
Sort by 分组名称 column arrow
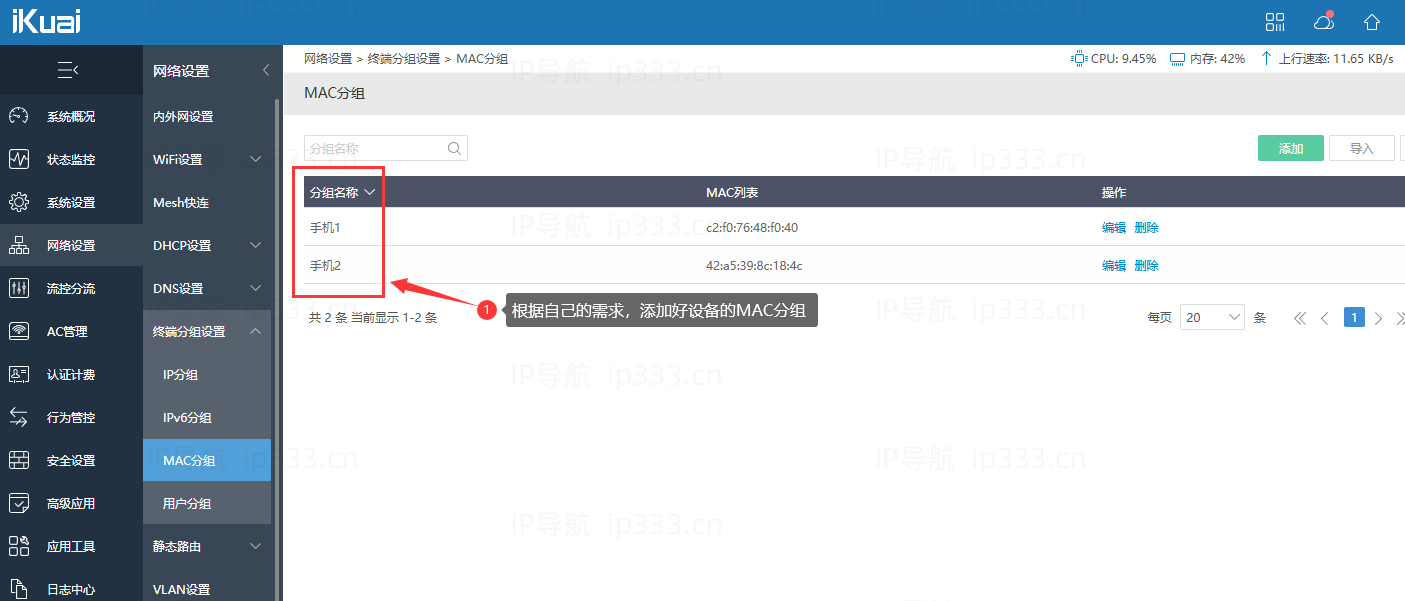click(370, 192)
